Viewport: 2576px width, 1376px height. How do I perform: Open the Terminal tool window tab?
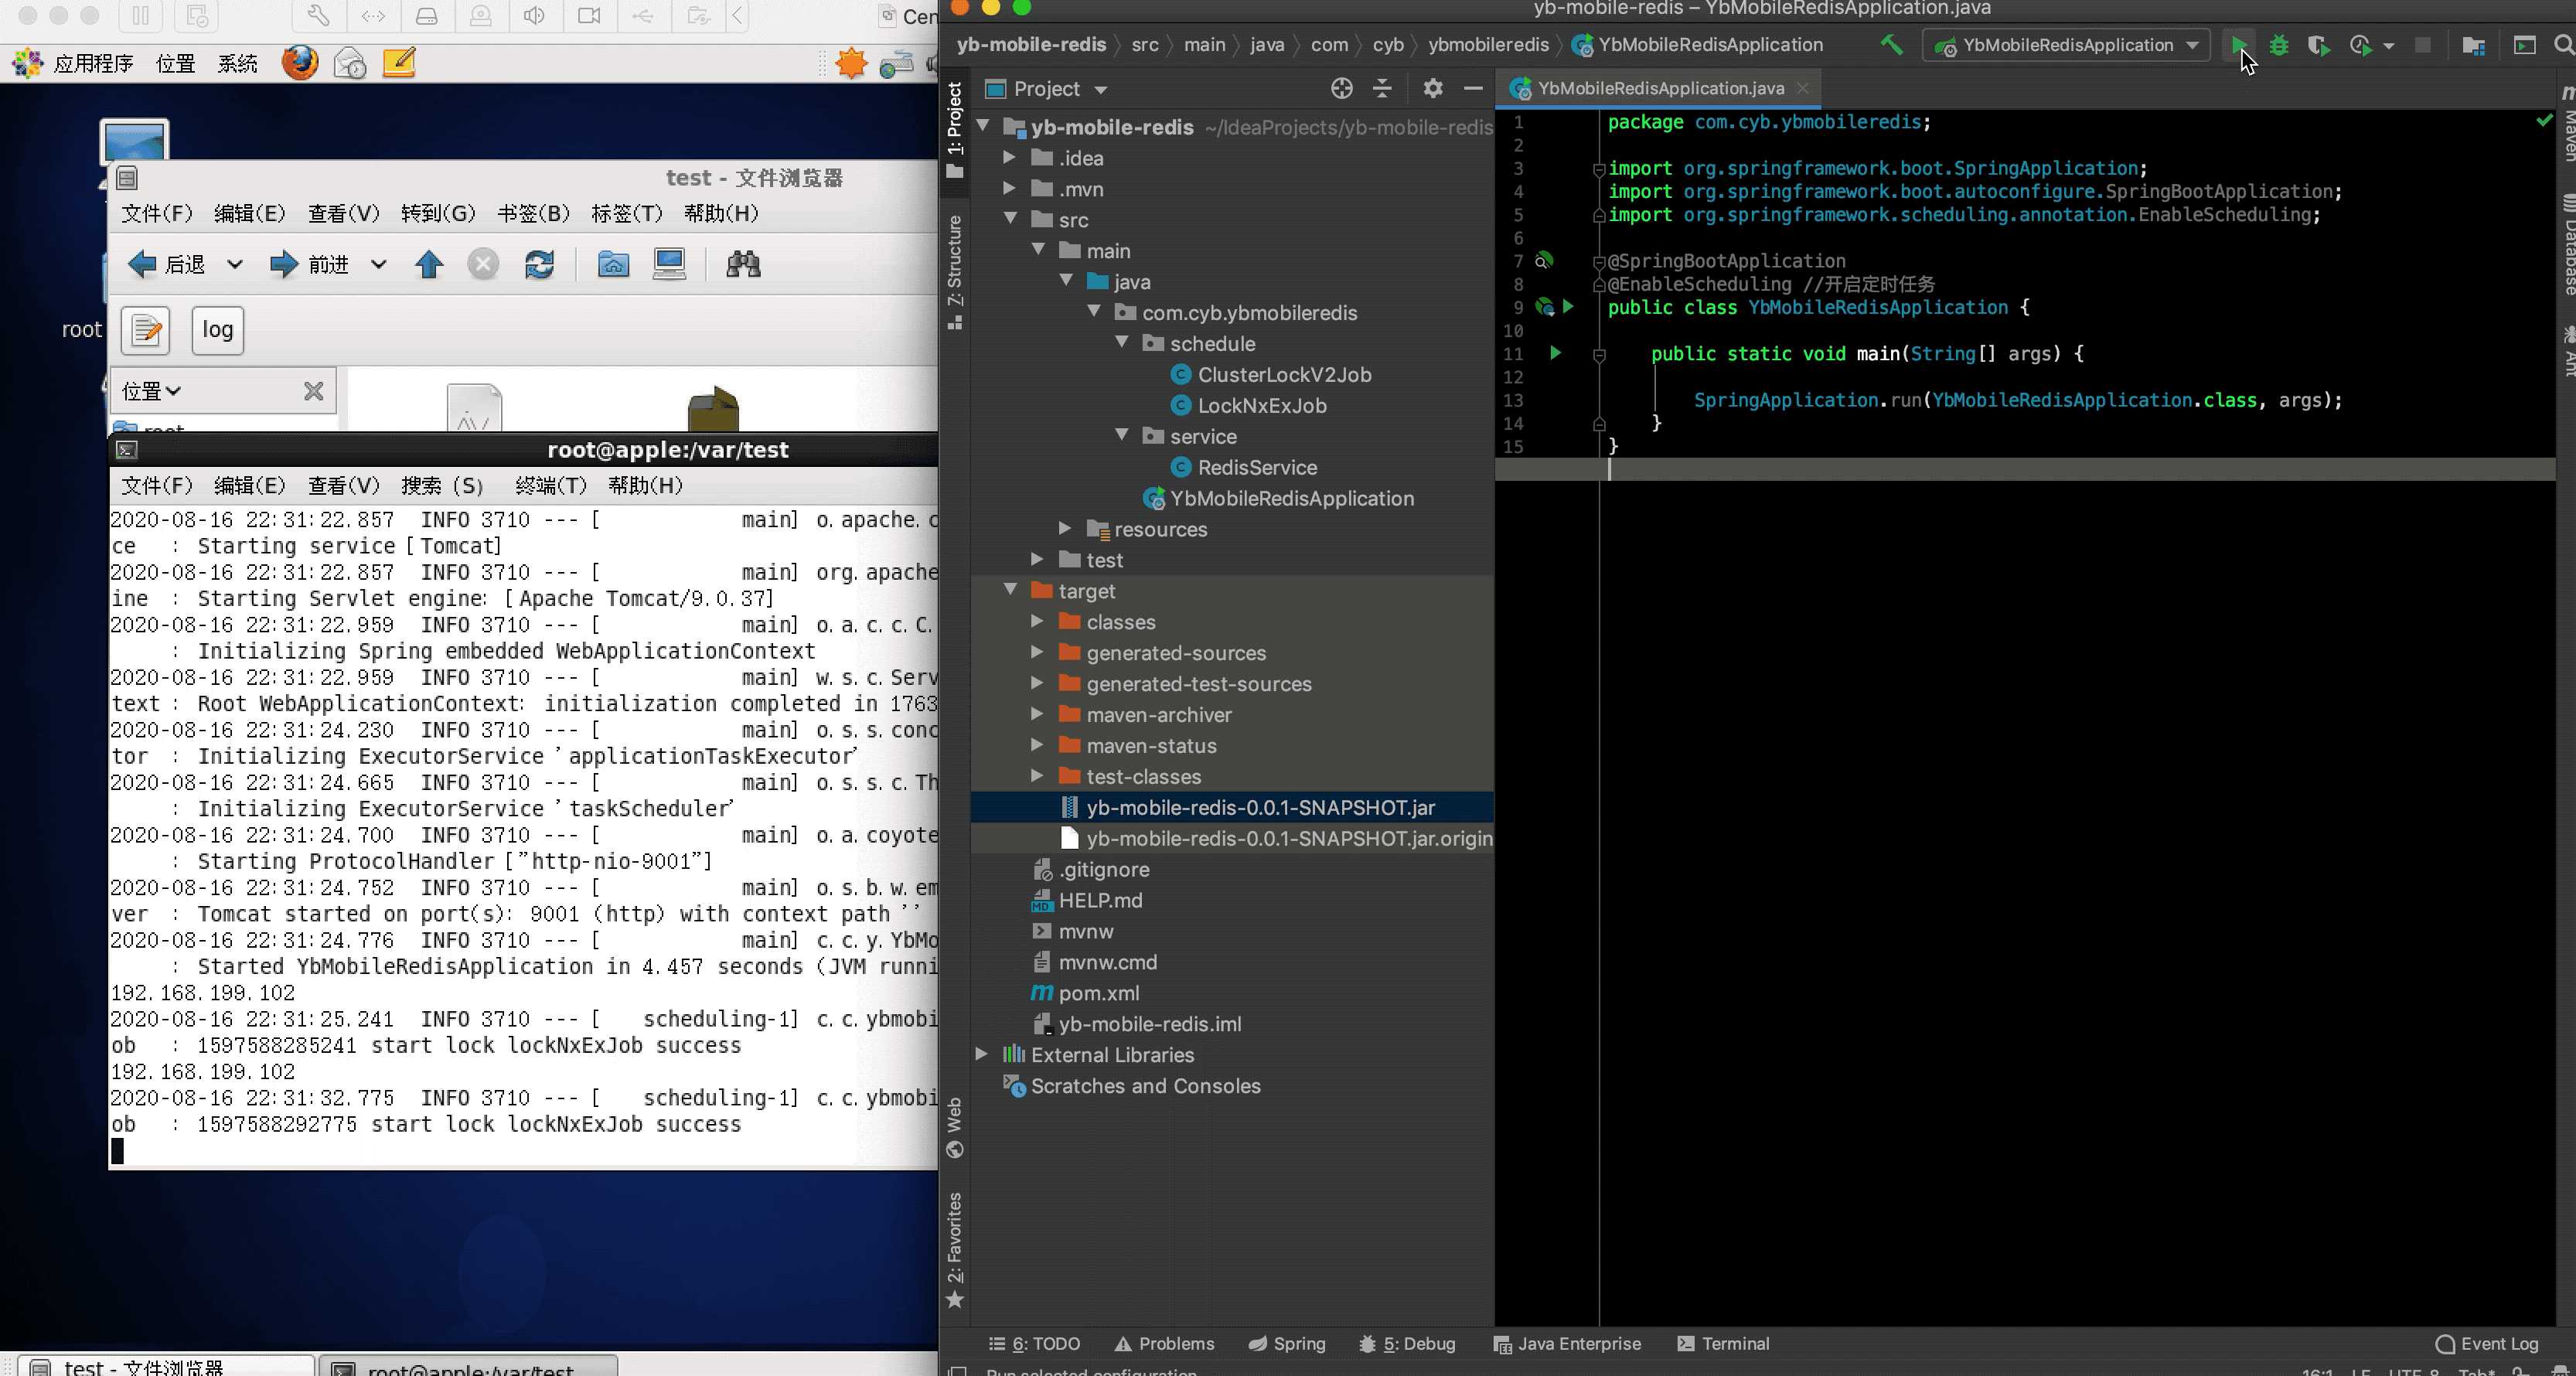pyautogui.click(x=1723, y=1343)
